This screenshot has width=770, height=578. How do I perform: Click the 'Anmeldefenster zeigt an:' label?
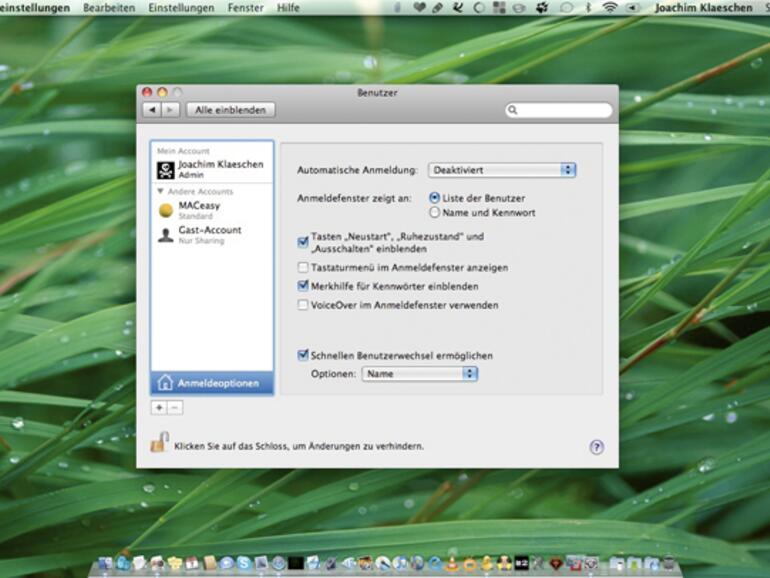[355, 198]
